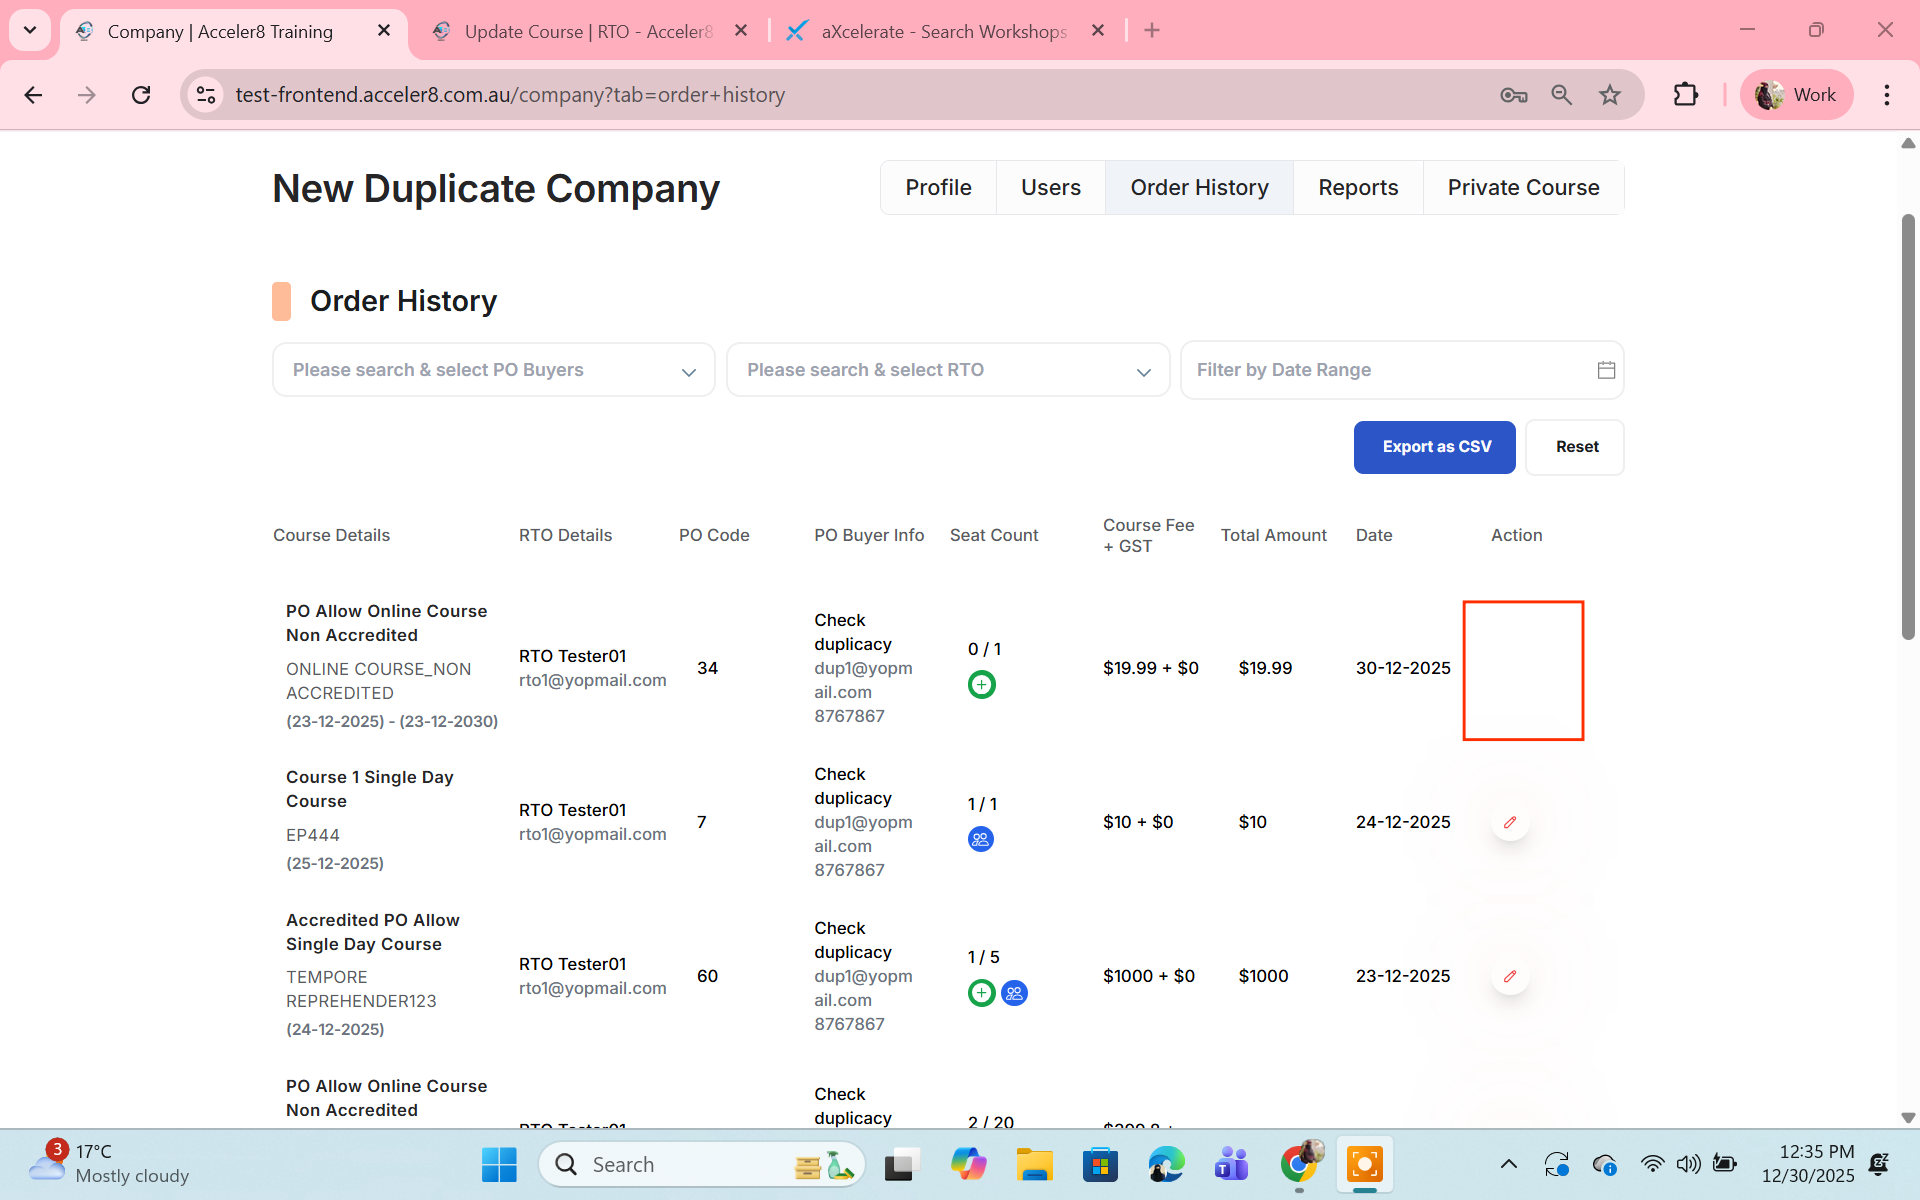This screenshot has width=1920, height=1200.
Task: Click edit pencil icon for 24-12-2025 order
Action: [x=1510, y=822]
